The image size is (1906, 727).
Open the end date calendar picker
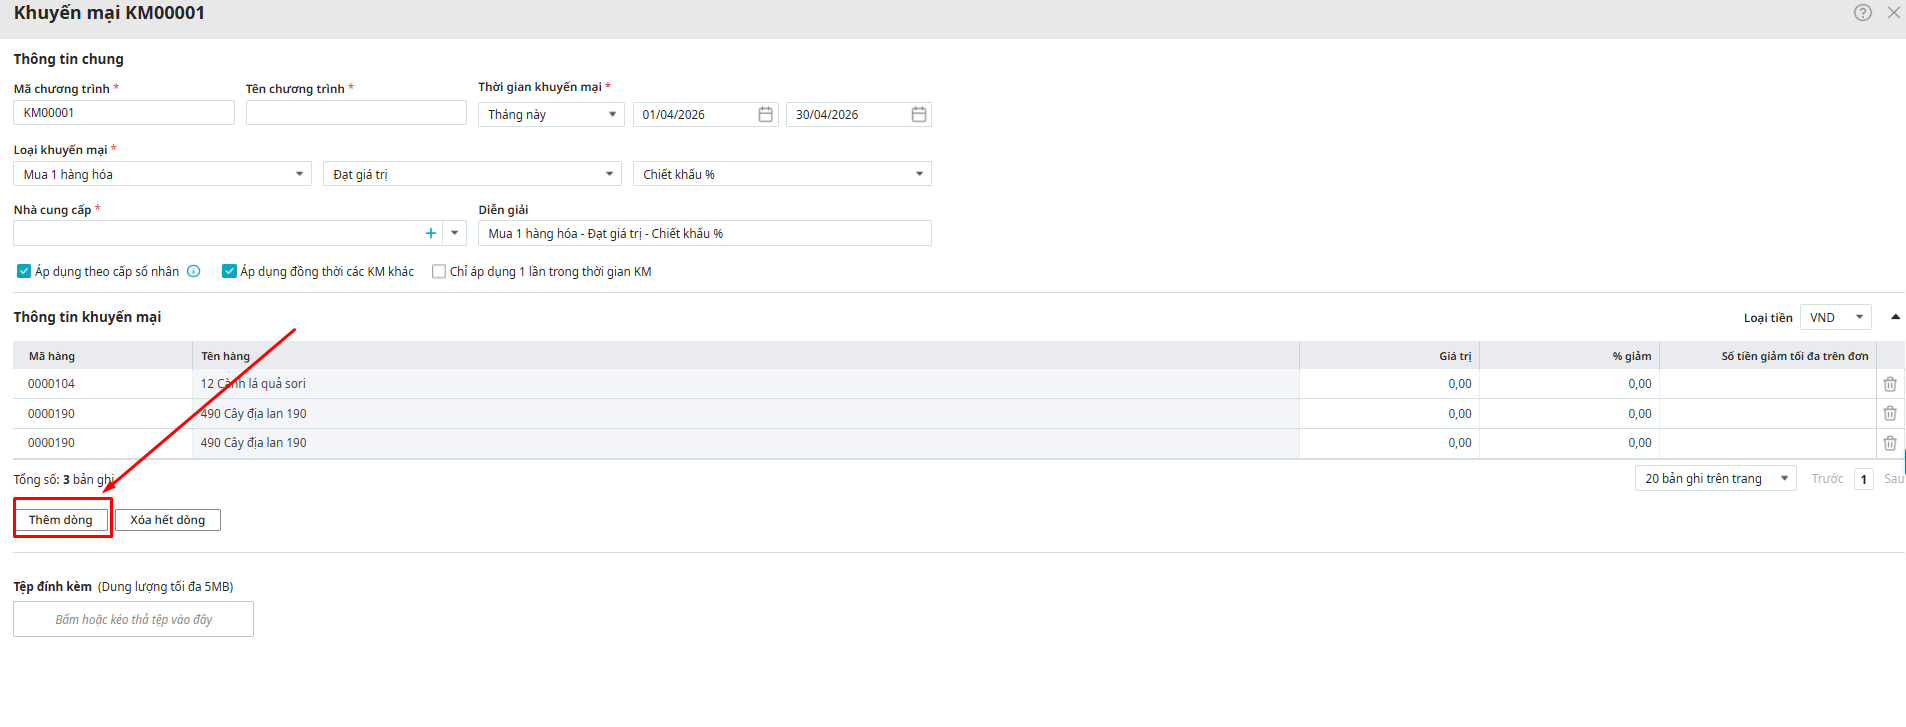tap(919, 115)
